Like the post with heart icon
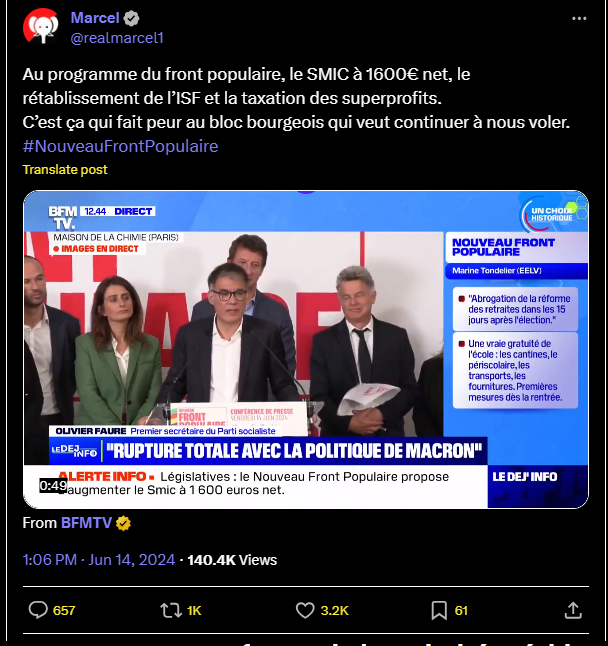The width and height of the screenshot is (608, 646). click(x=305, y=610)
